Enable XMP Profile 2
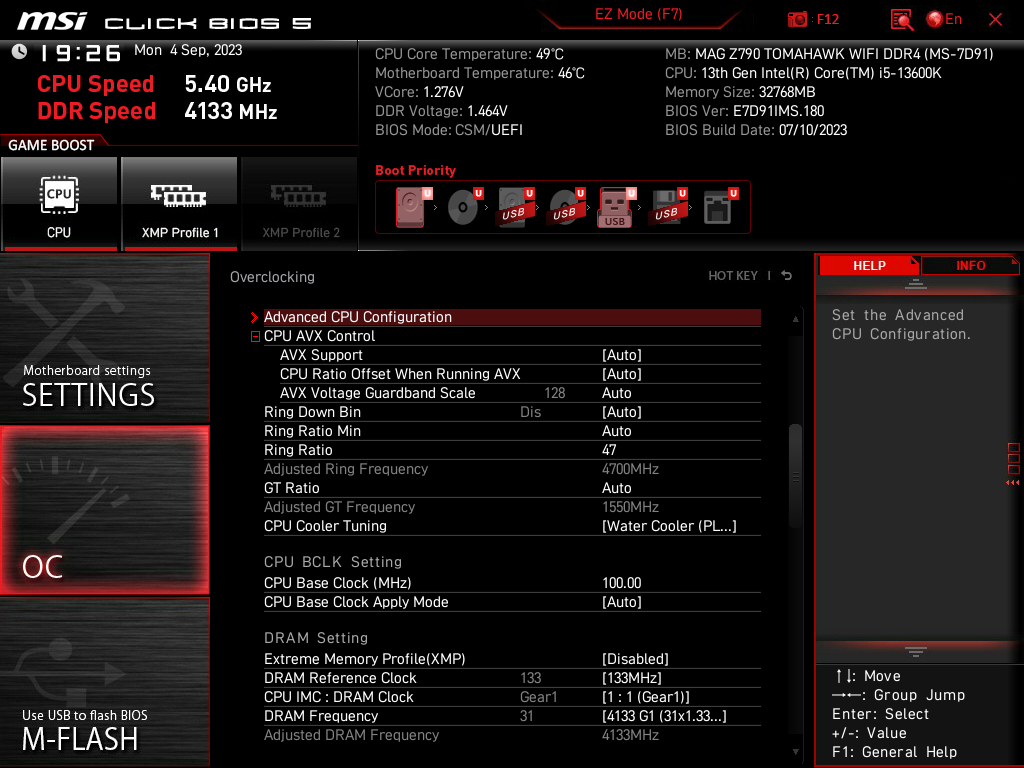The height and width of the screenshot is (768, 1024). [x=300, y=204]
